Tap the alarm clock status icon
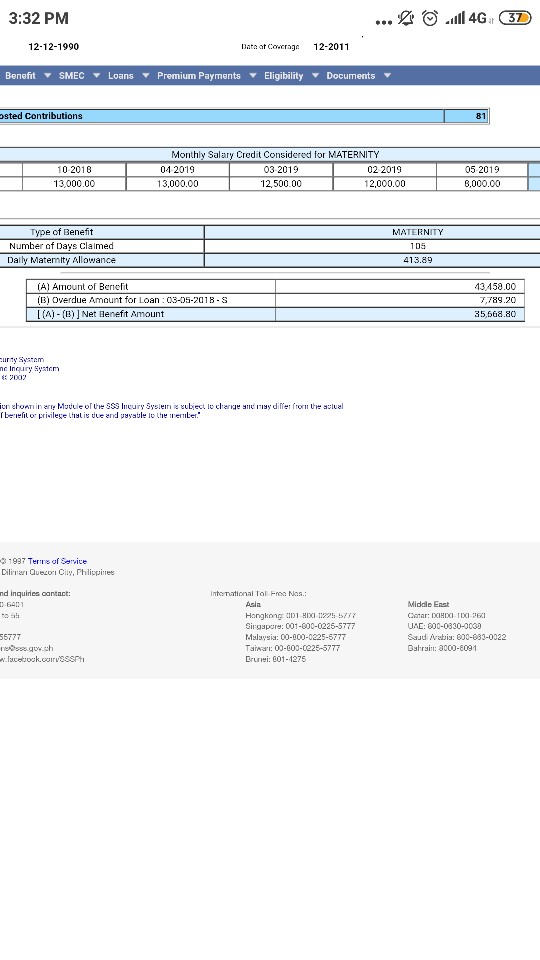Image resolution: width=540 pixels, height=960 pixels. (430, 18)
